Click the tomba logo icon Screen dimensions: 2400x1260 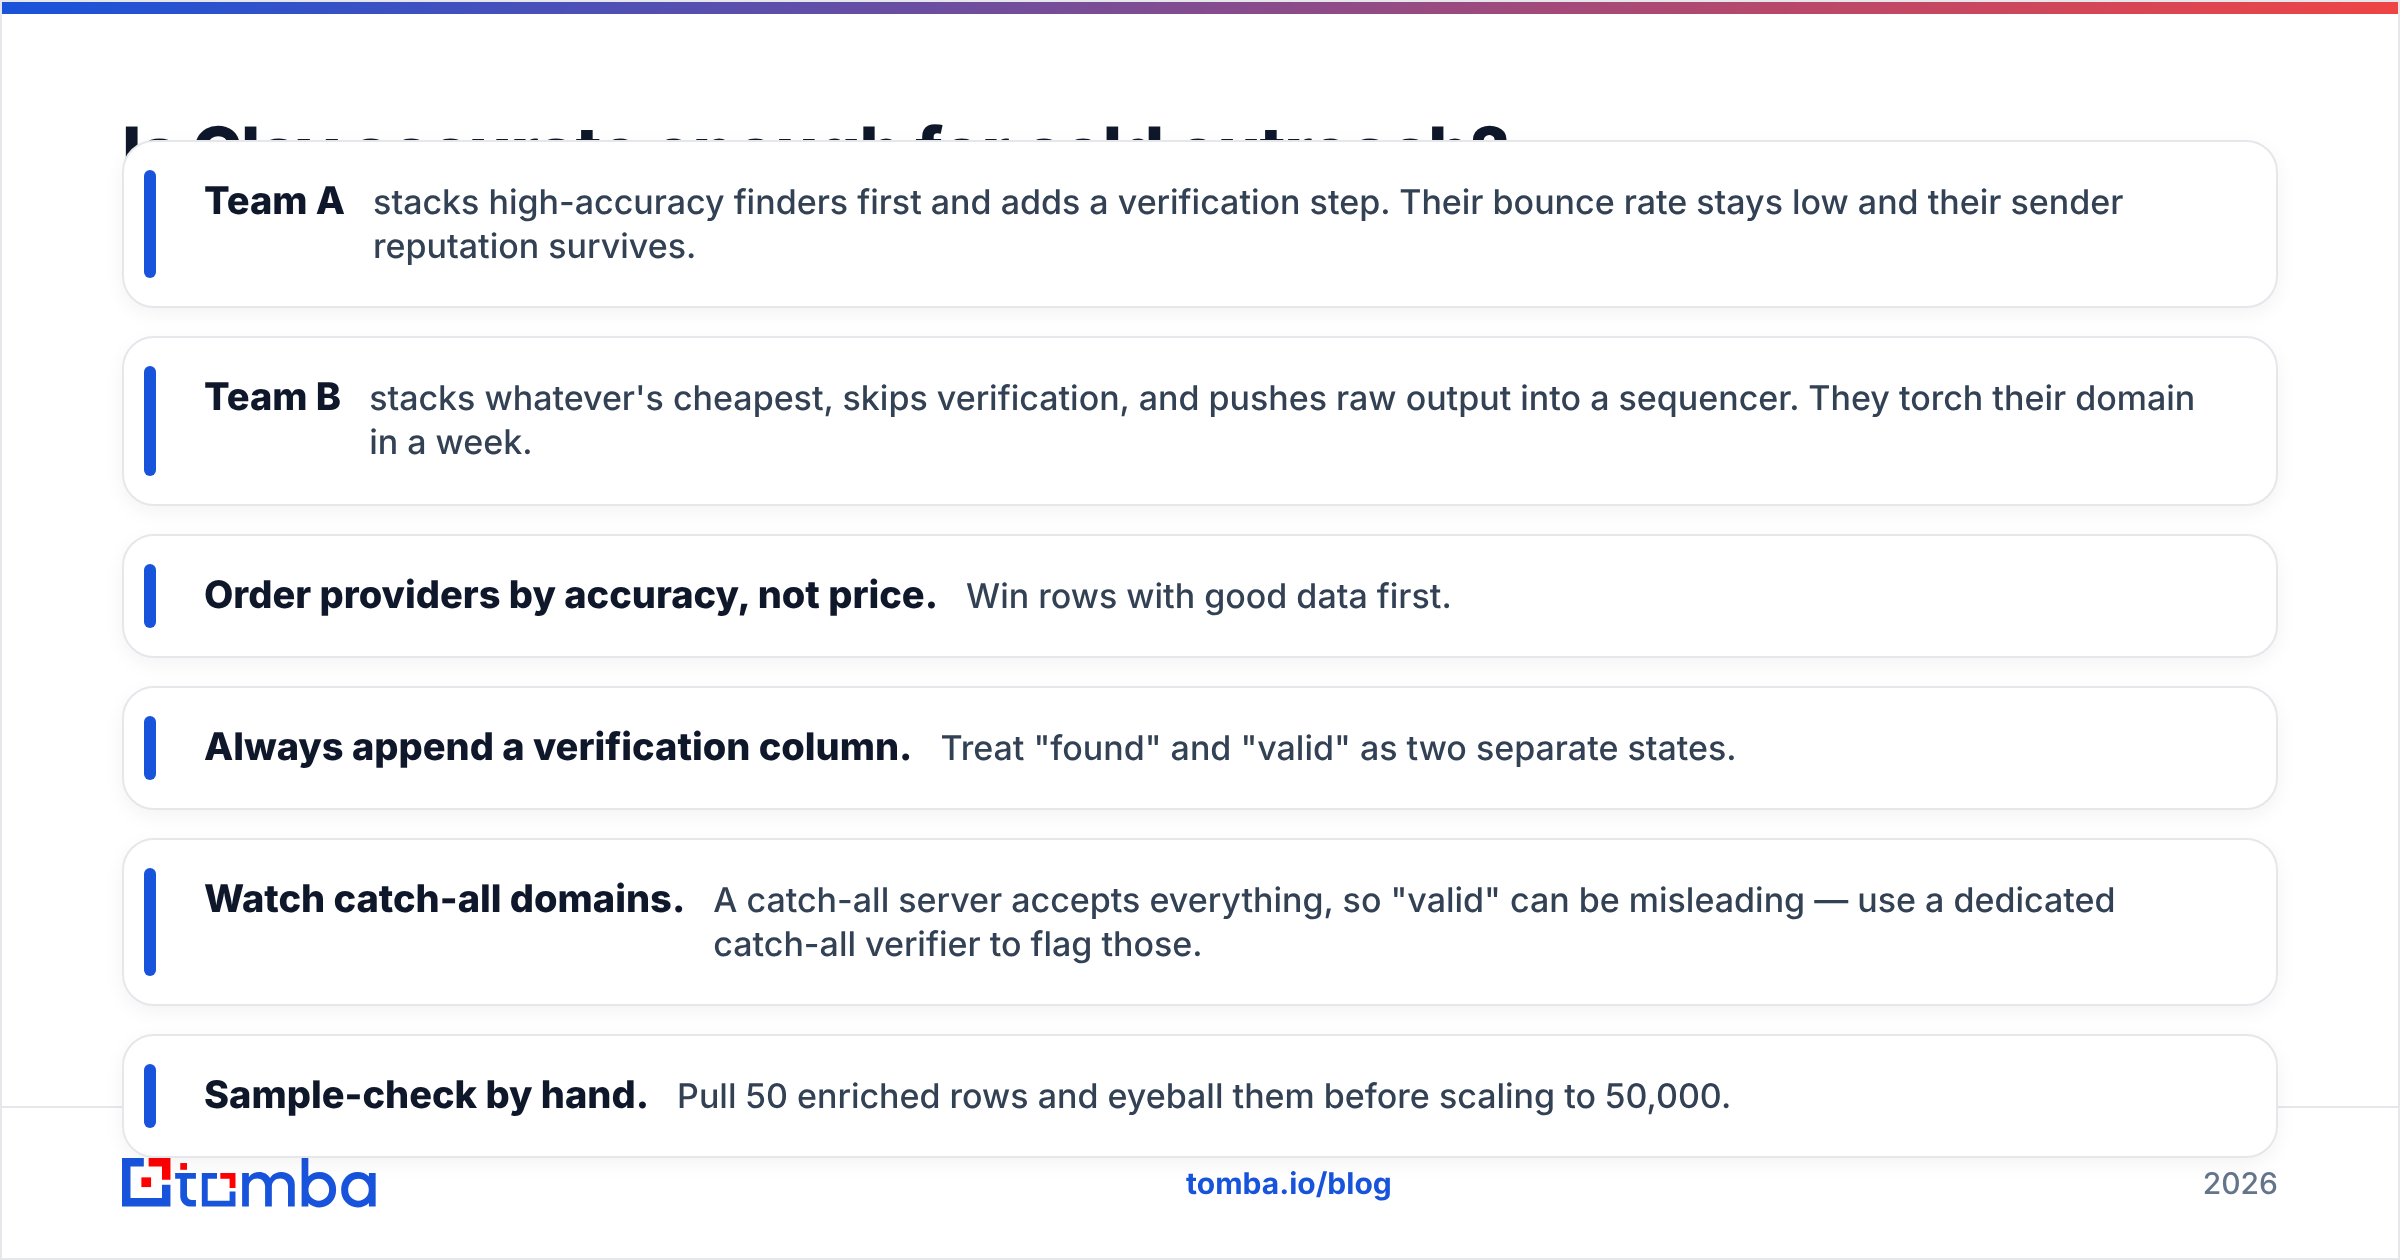tap(147, 1182)
